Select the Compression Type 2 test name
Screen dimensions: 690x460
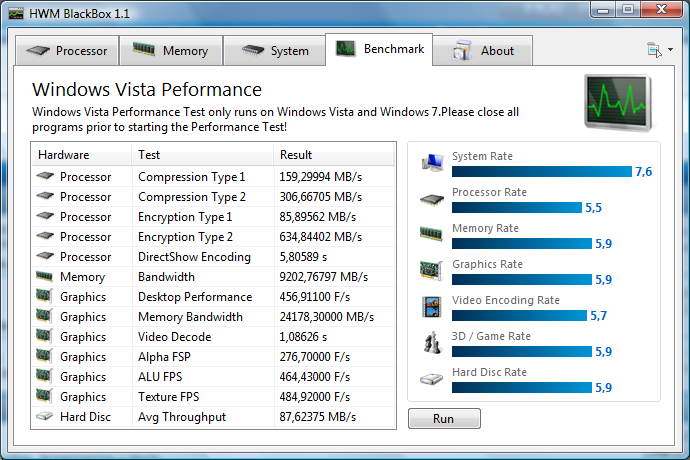coord(192,197)
